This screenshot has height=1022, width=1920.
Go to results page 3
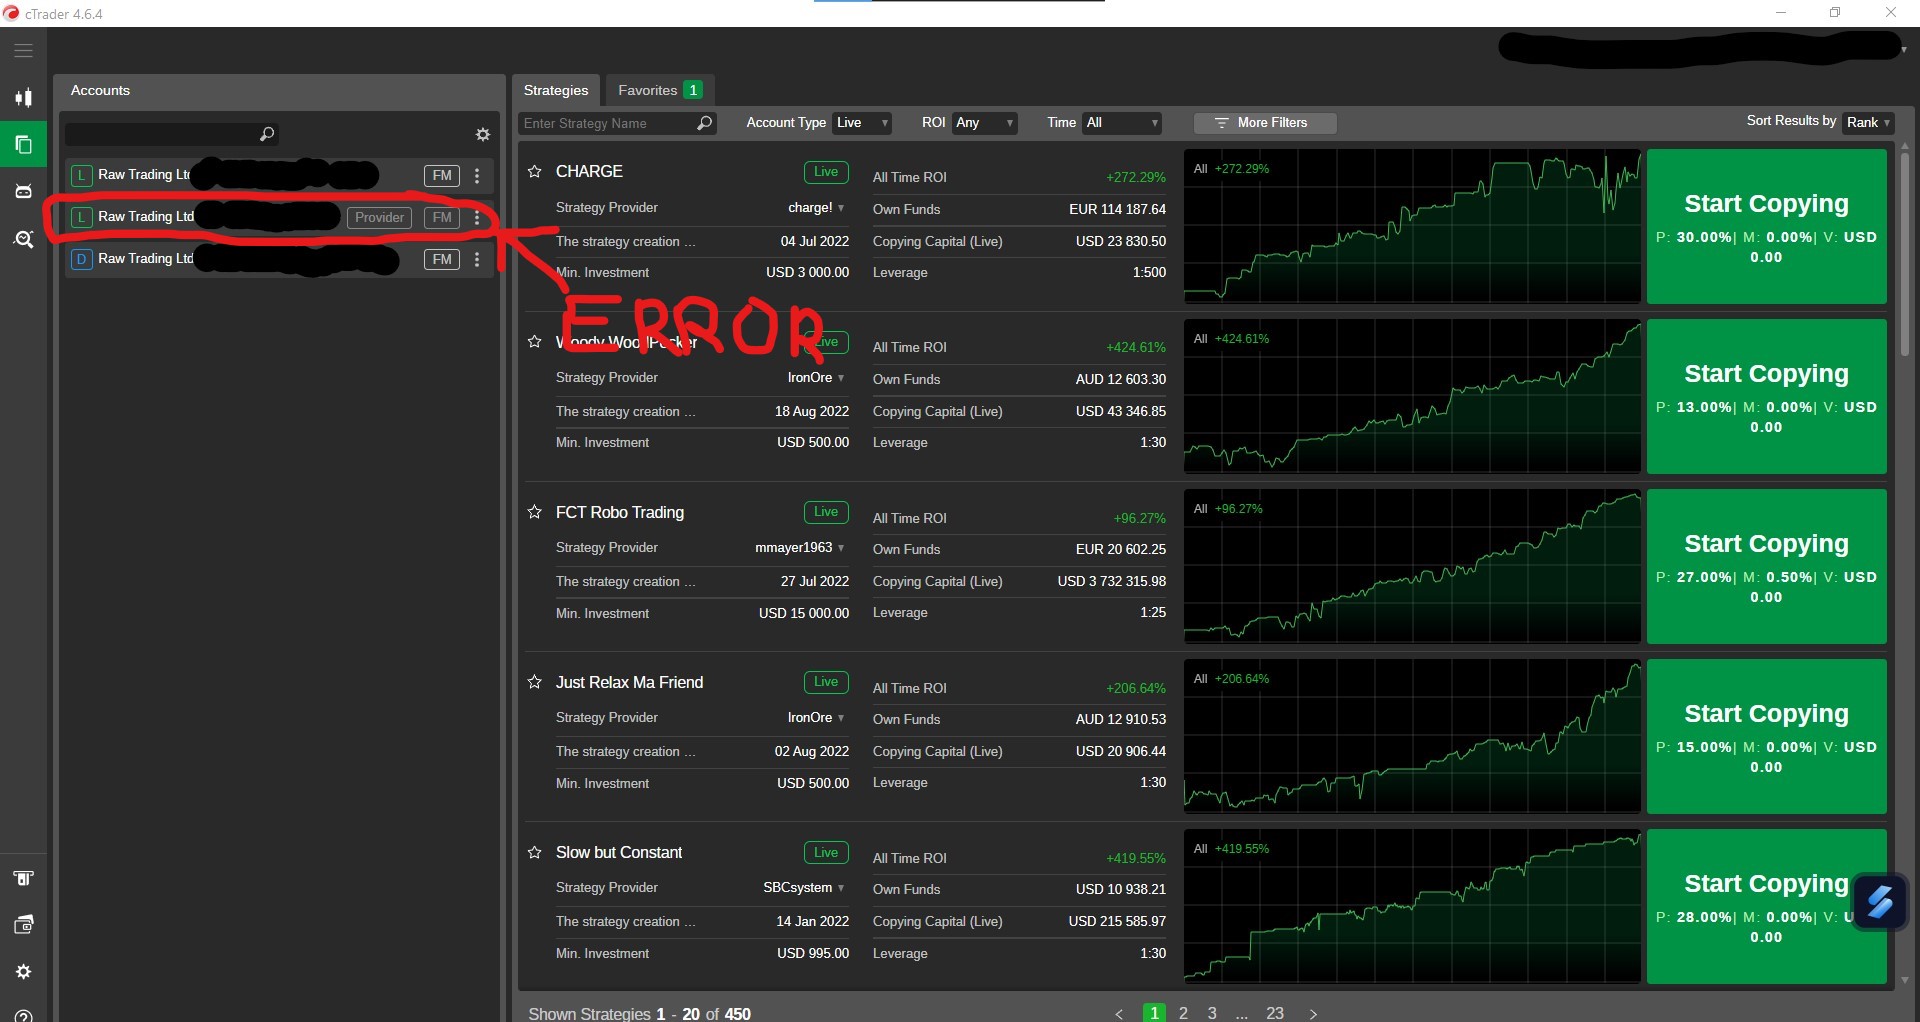click(x=1212, y=1013)
